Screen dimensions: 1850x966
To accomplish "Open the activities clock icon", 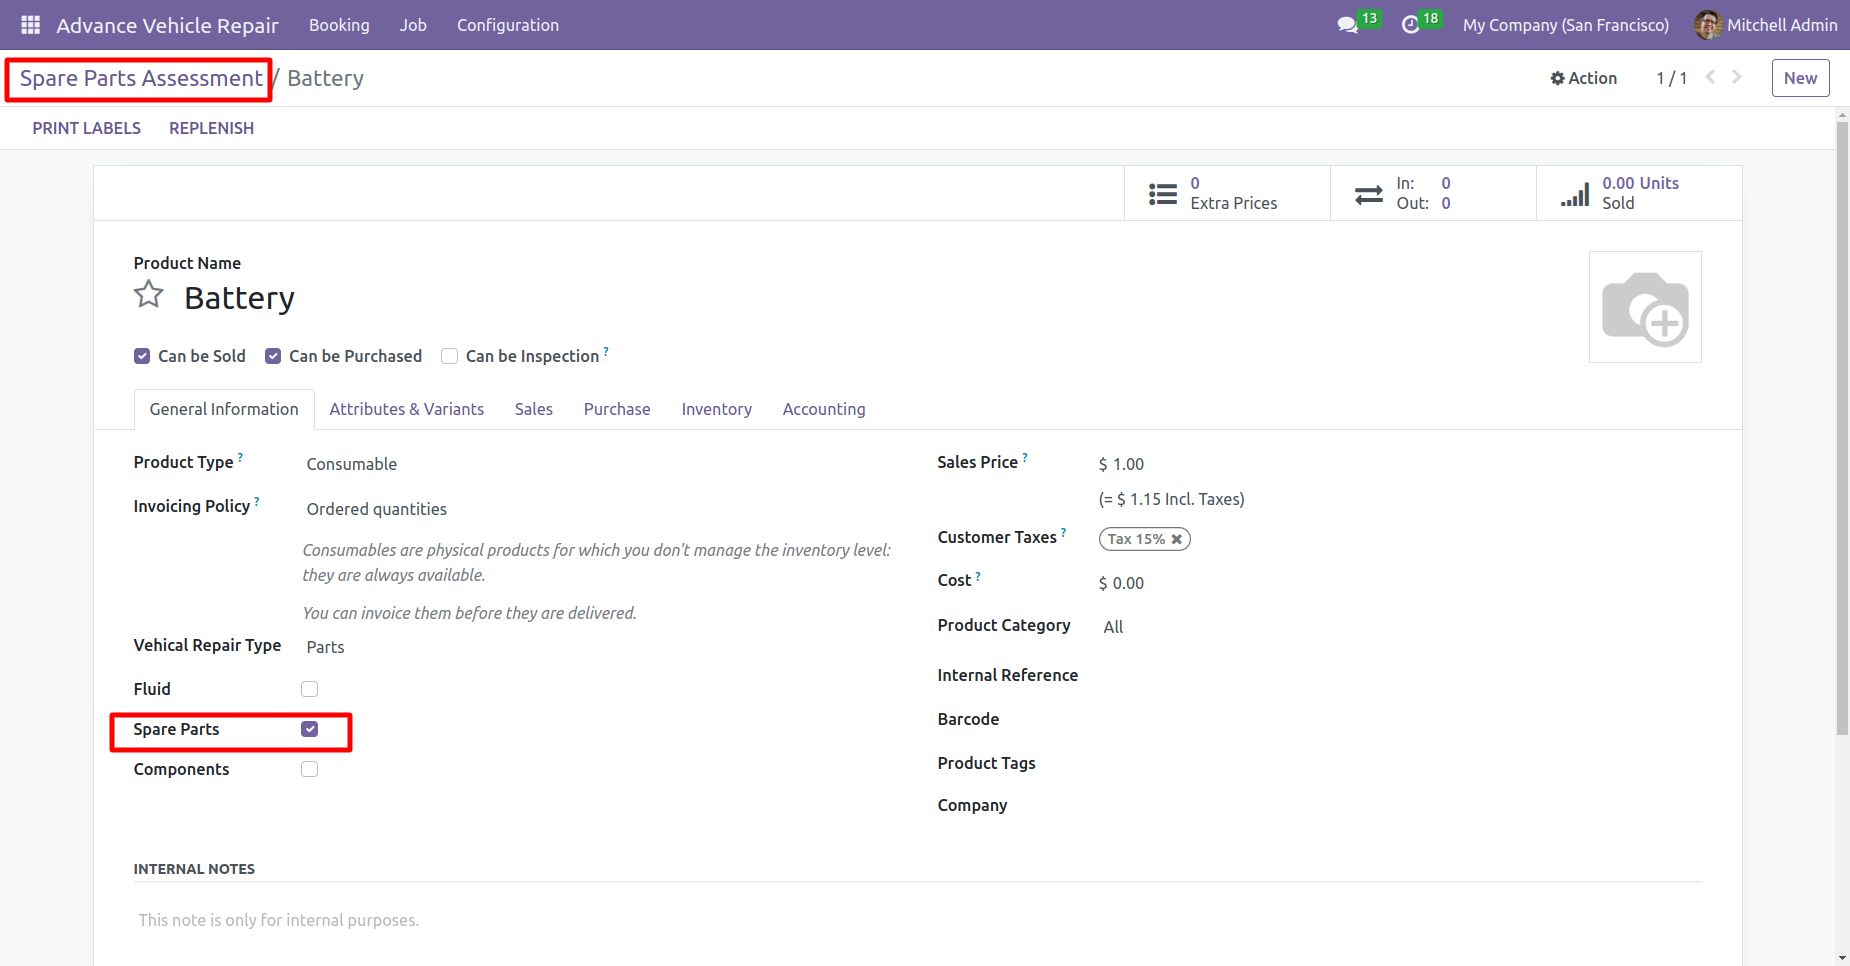I will click(1410, 25).
